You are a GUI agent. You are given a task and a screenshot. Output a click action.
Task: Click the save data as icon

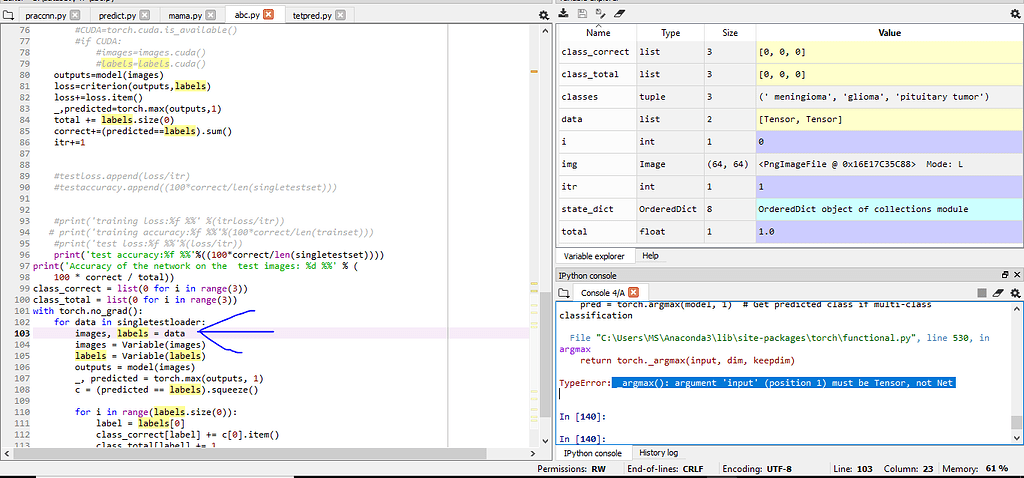pos(600,14)
